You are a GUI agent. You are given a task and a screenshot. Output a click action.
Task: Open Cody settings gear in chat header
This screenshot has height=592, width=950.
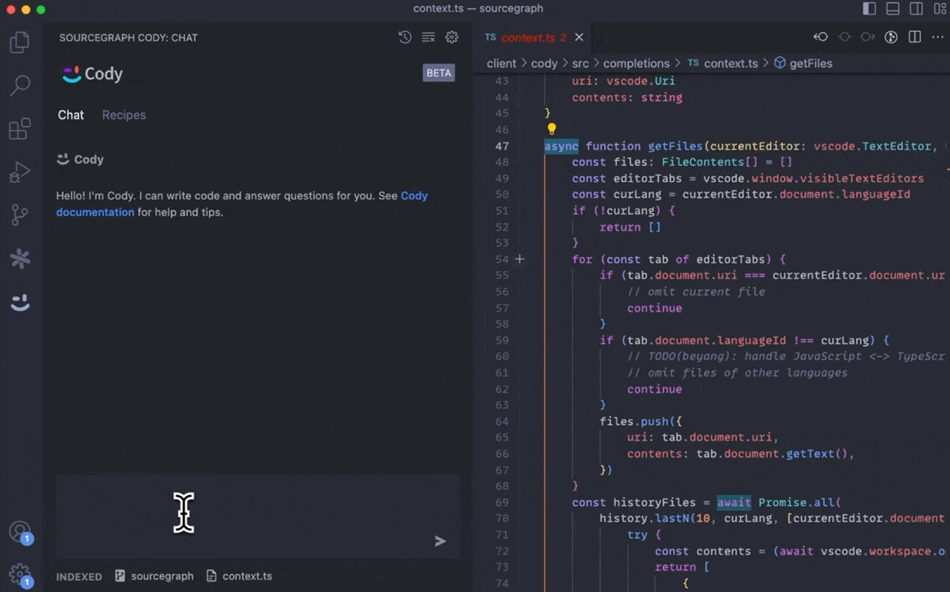[x=452, y=38]
